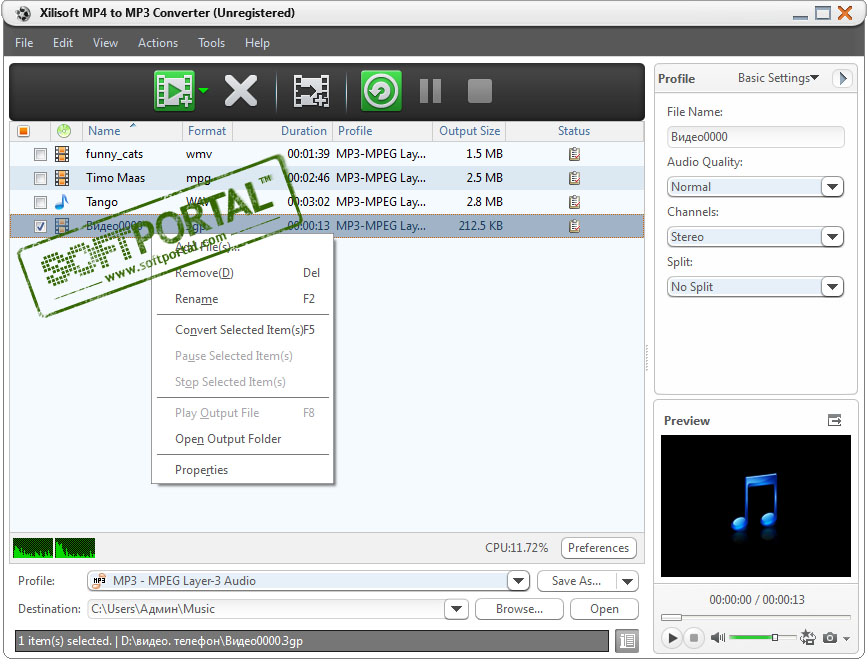Click the Pause toolbar icon
This screenshot has width=868, height=664.
(430, 91)
